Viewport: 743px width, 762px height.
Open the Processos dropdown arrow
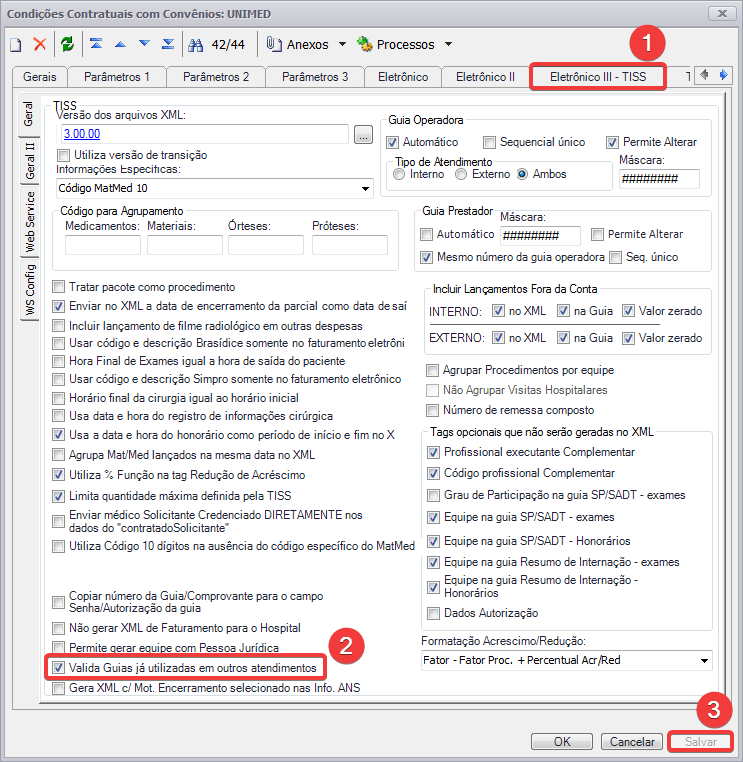(x=448, y=44)
